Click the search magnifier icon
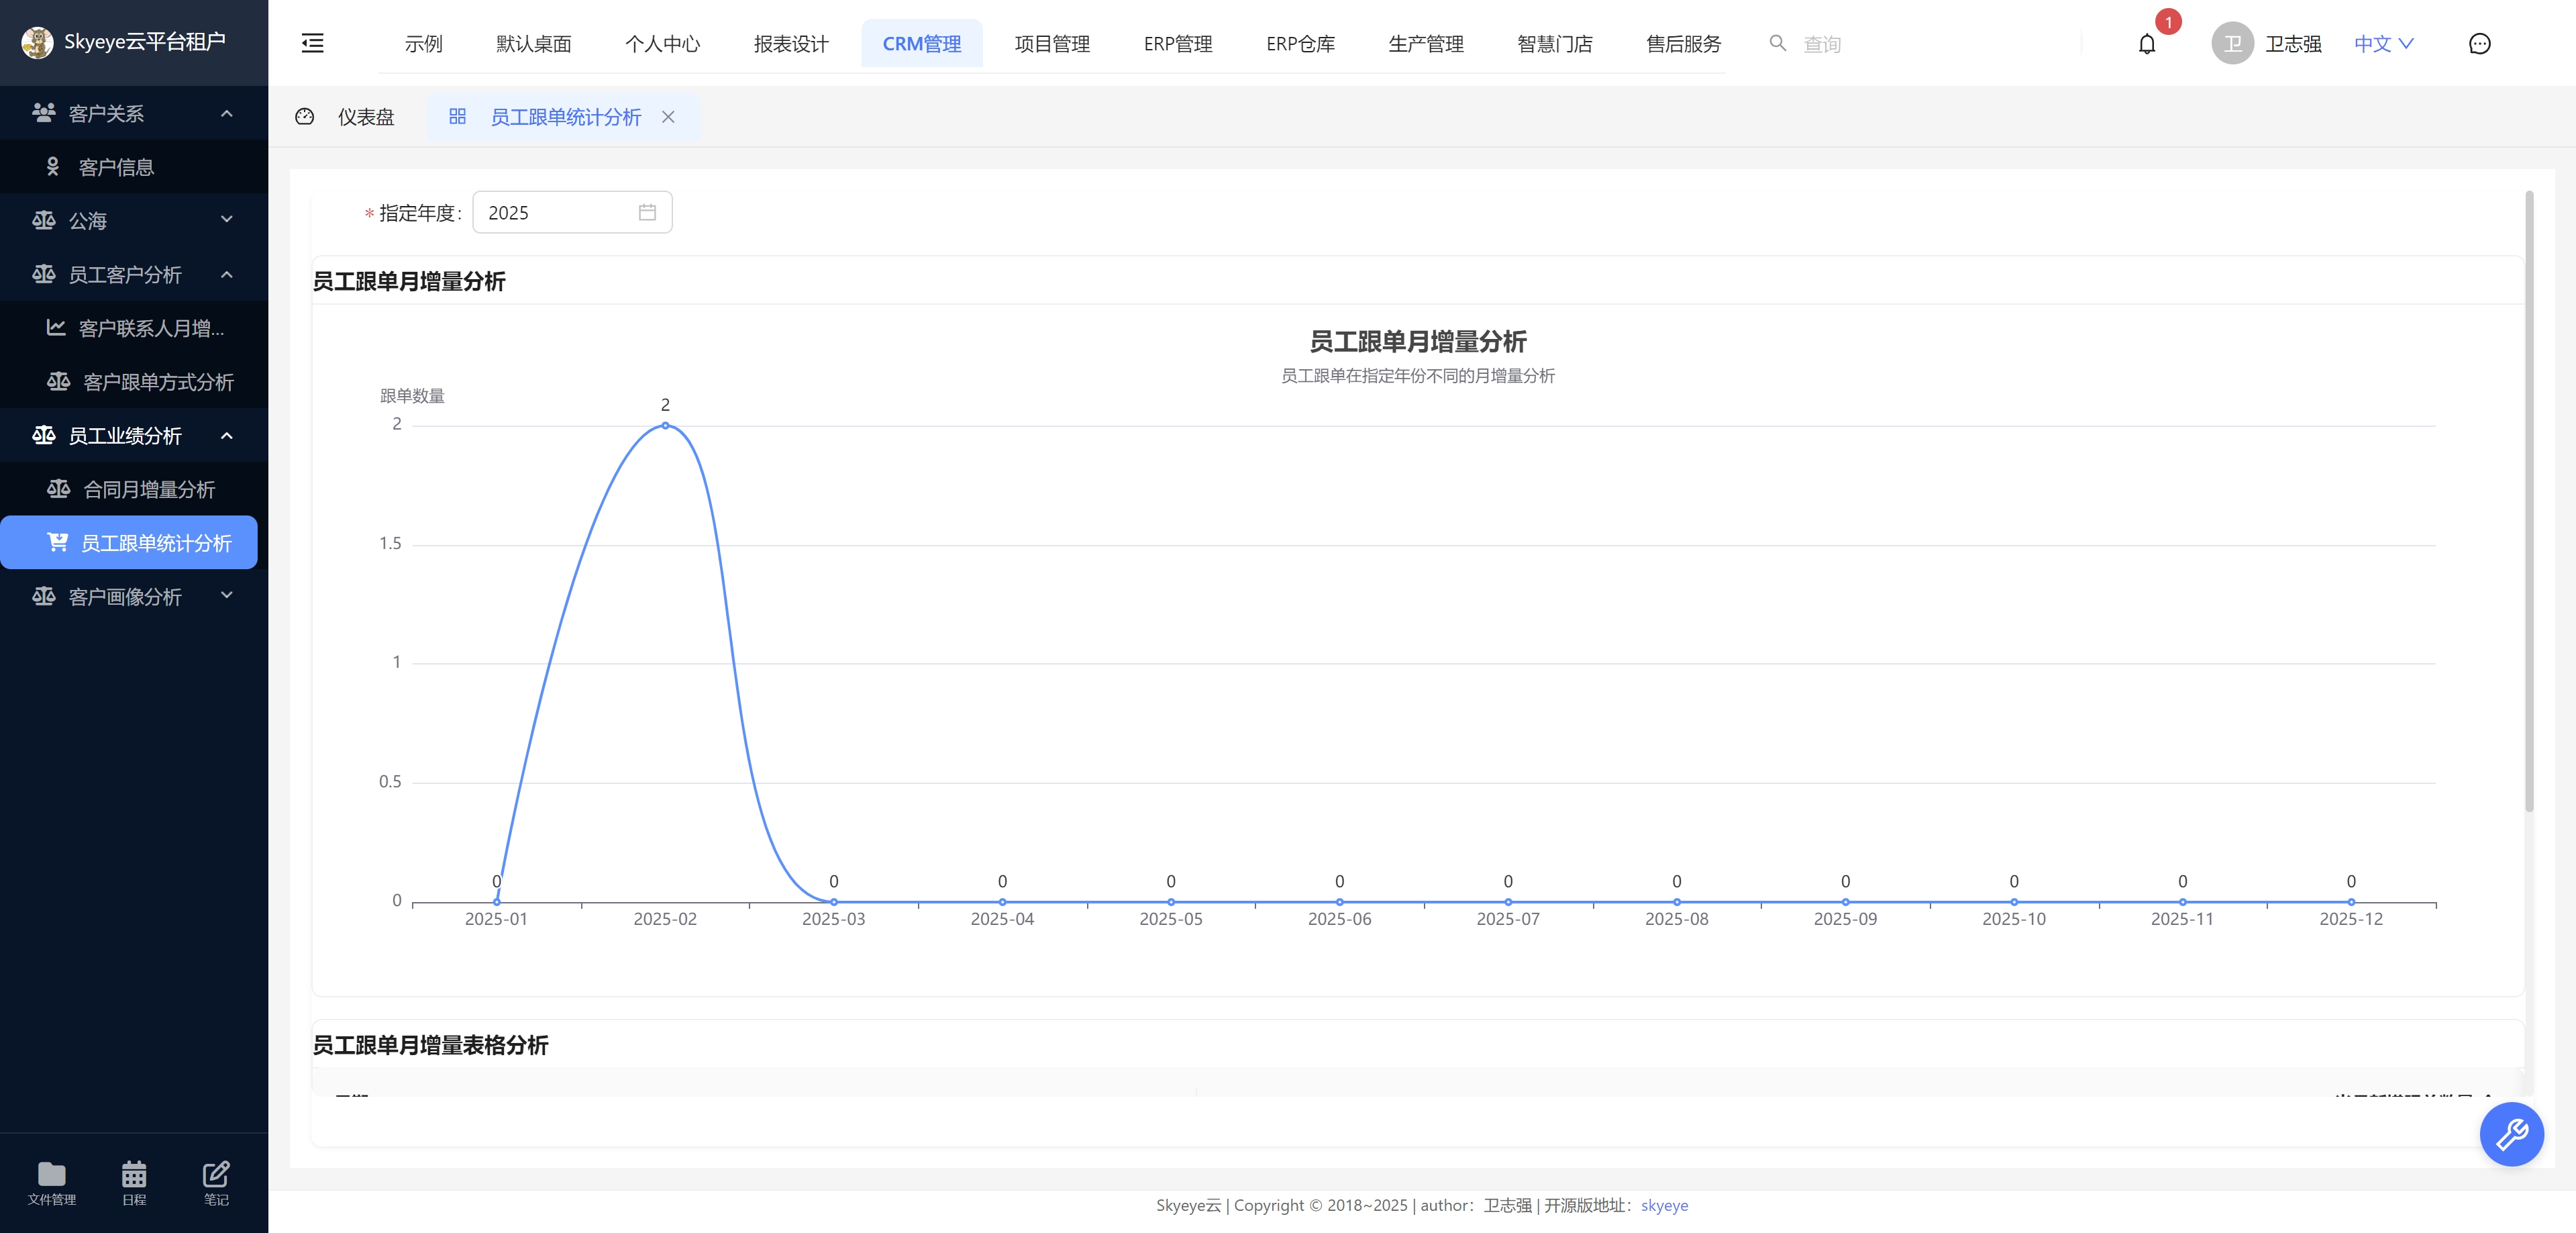Screen dimensions: 2576x1233 pyautogui.click(x=1777, y=43)
